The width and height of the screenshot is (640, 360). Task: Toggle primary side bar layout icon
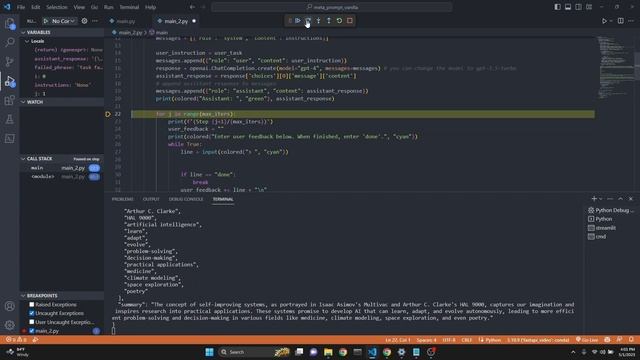click(558, 7)
